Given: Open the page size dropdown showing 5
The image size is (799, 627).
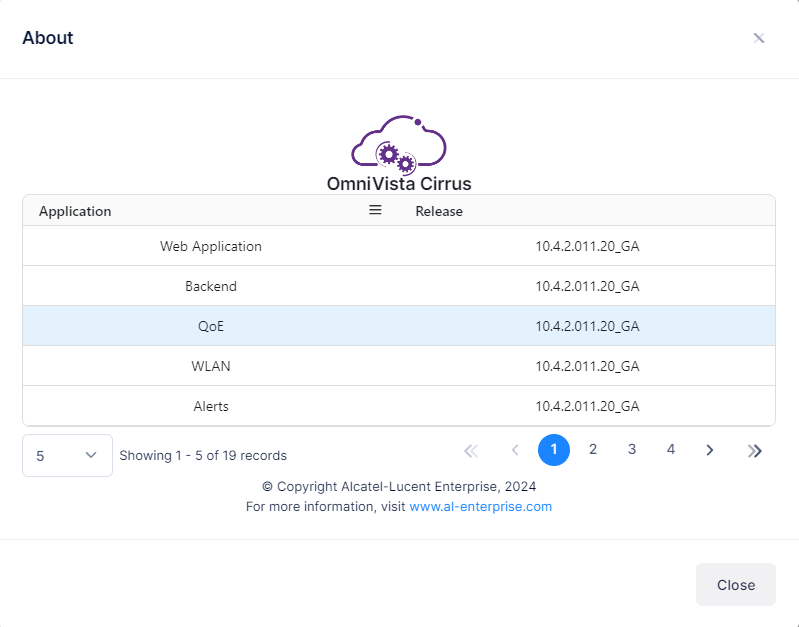Looking at the screenshot, I should click(67, 456).
